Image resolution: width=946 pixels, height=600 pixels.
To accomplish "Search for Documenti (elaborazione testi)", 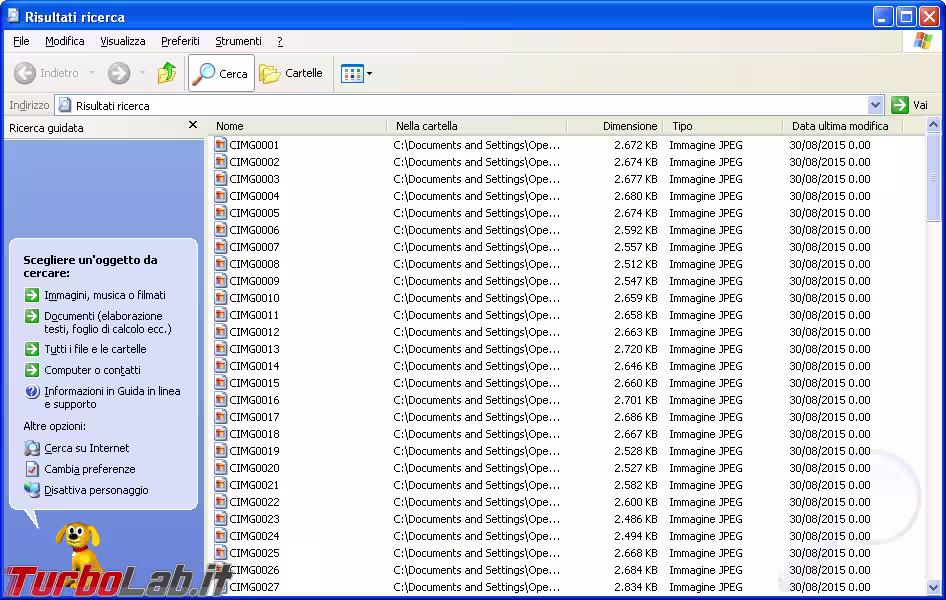I will [107, 322].
